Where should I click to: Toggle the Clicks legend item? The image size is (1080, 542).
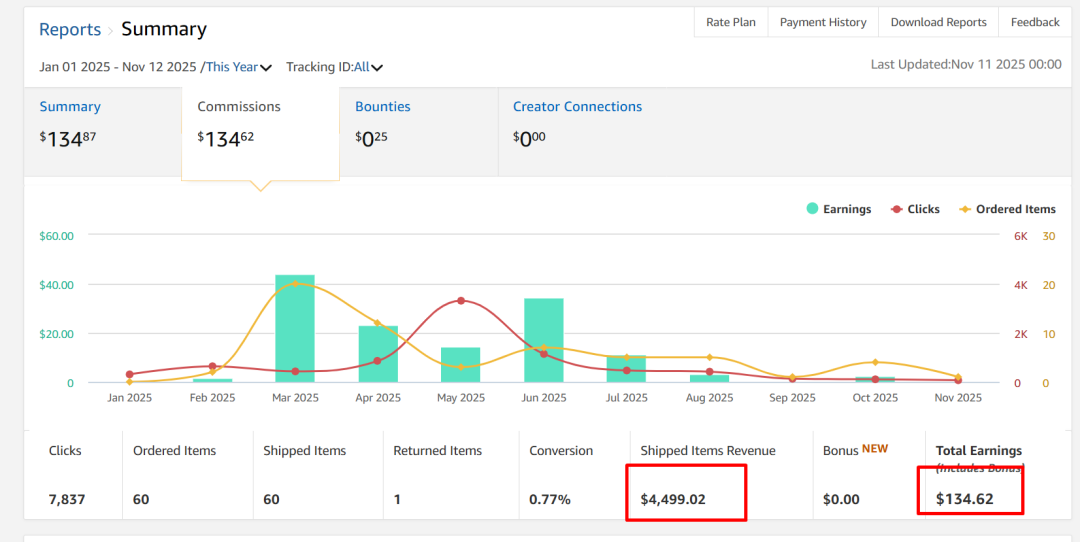coord(915,209)
